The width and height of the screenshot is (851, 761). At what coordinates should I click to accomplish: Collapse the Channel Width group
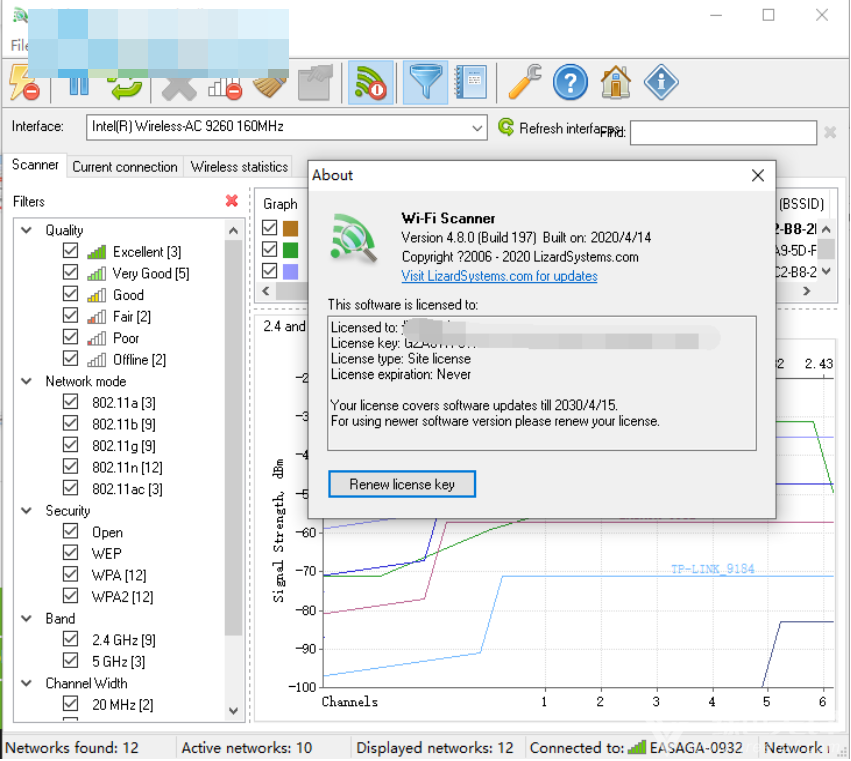(26, 683)
